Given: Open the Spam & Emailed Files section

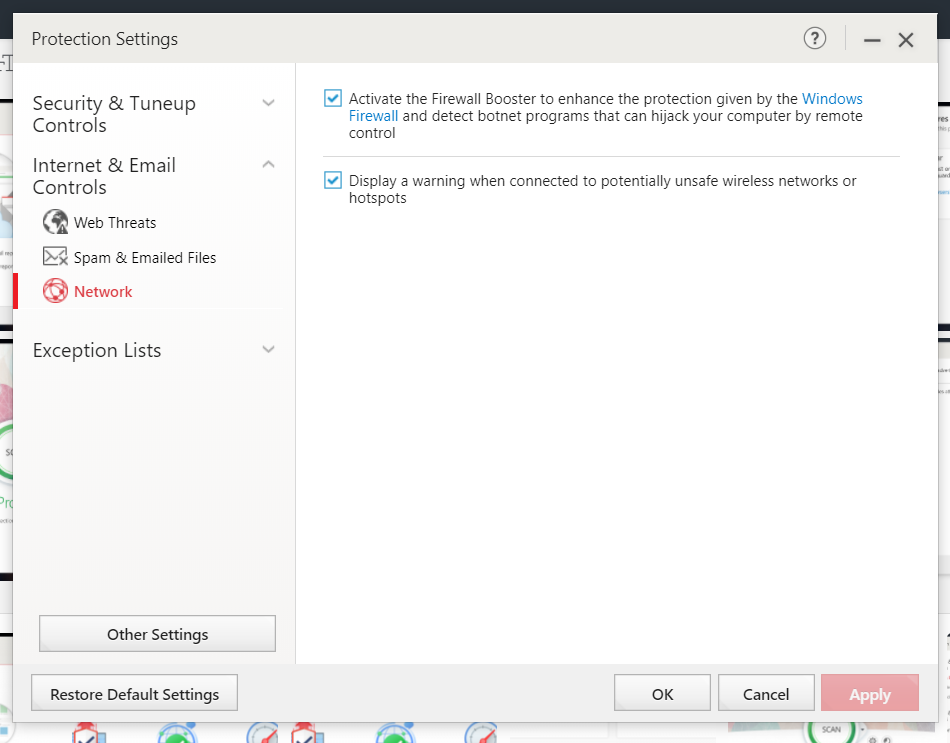Looking at the screenshot, I should coord(145,258).
